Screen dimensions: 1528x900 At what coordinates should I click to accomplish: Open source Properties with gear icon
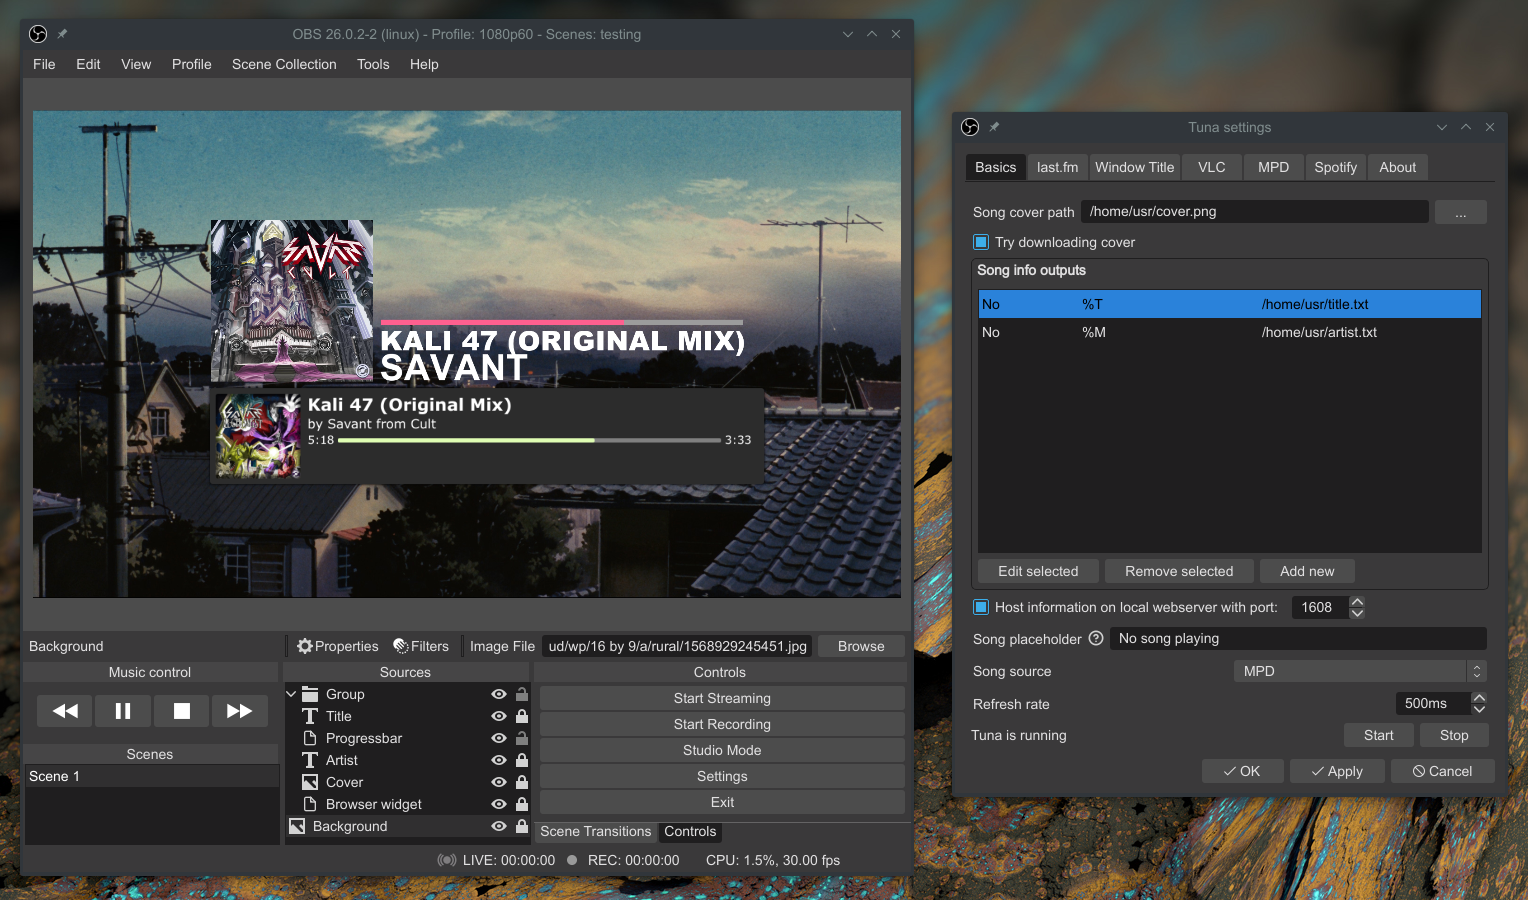pos(338,646)
